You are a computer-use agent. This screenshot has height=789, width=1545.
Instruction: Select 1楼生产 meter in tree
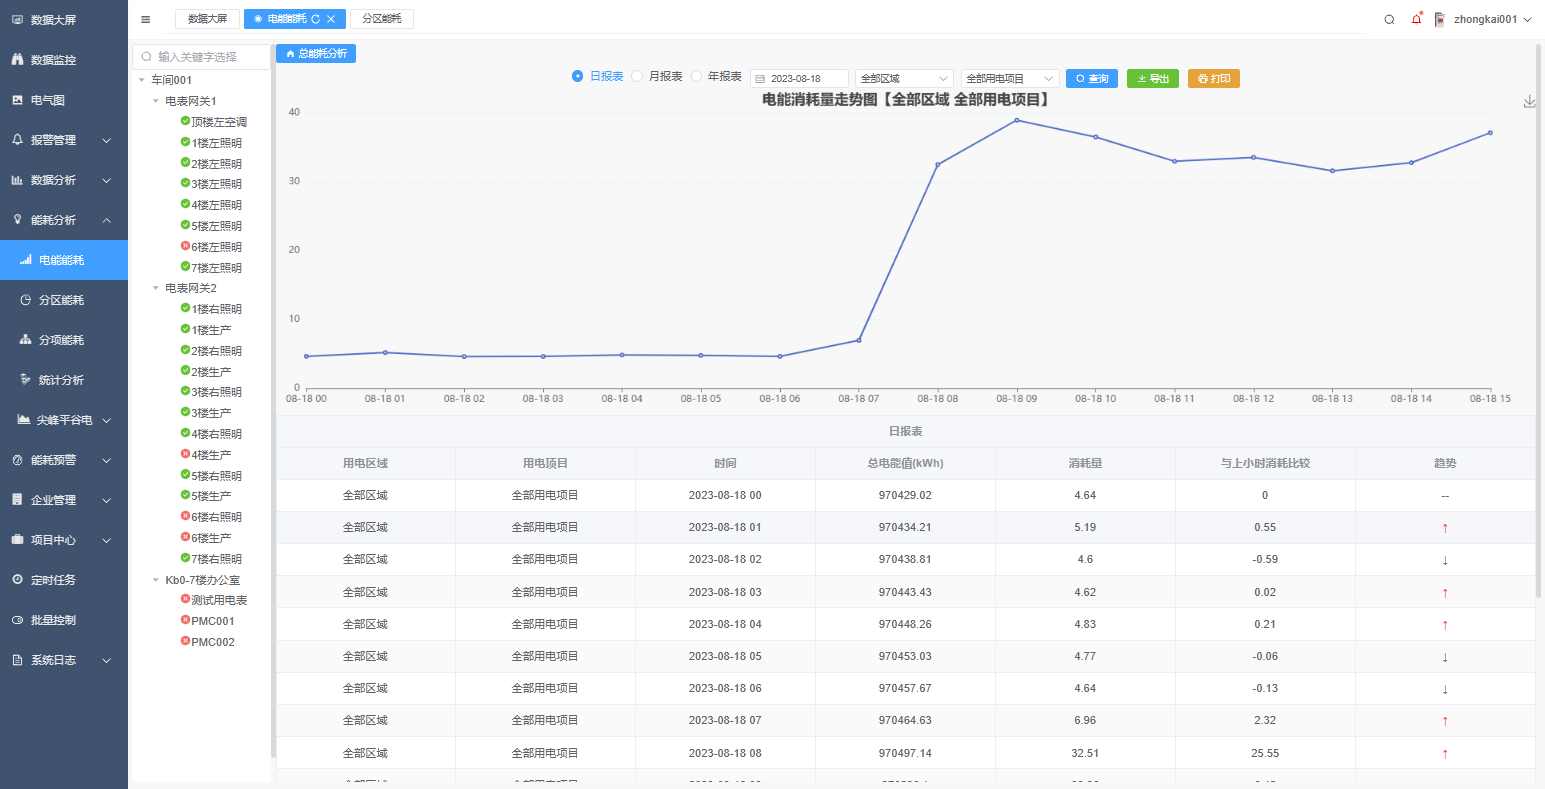[x=211, y=330]
